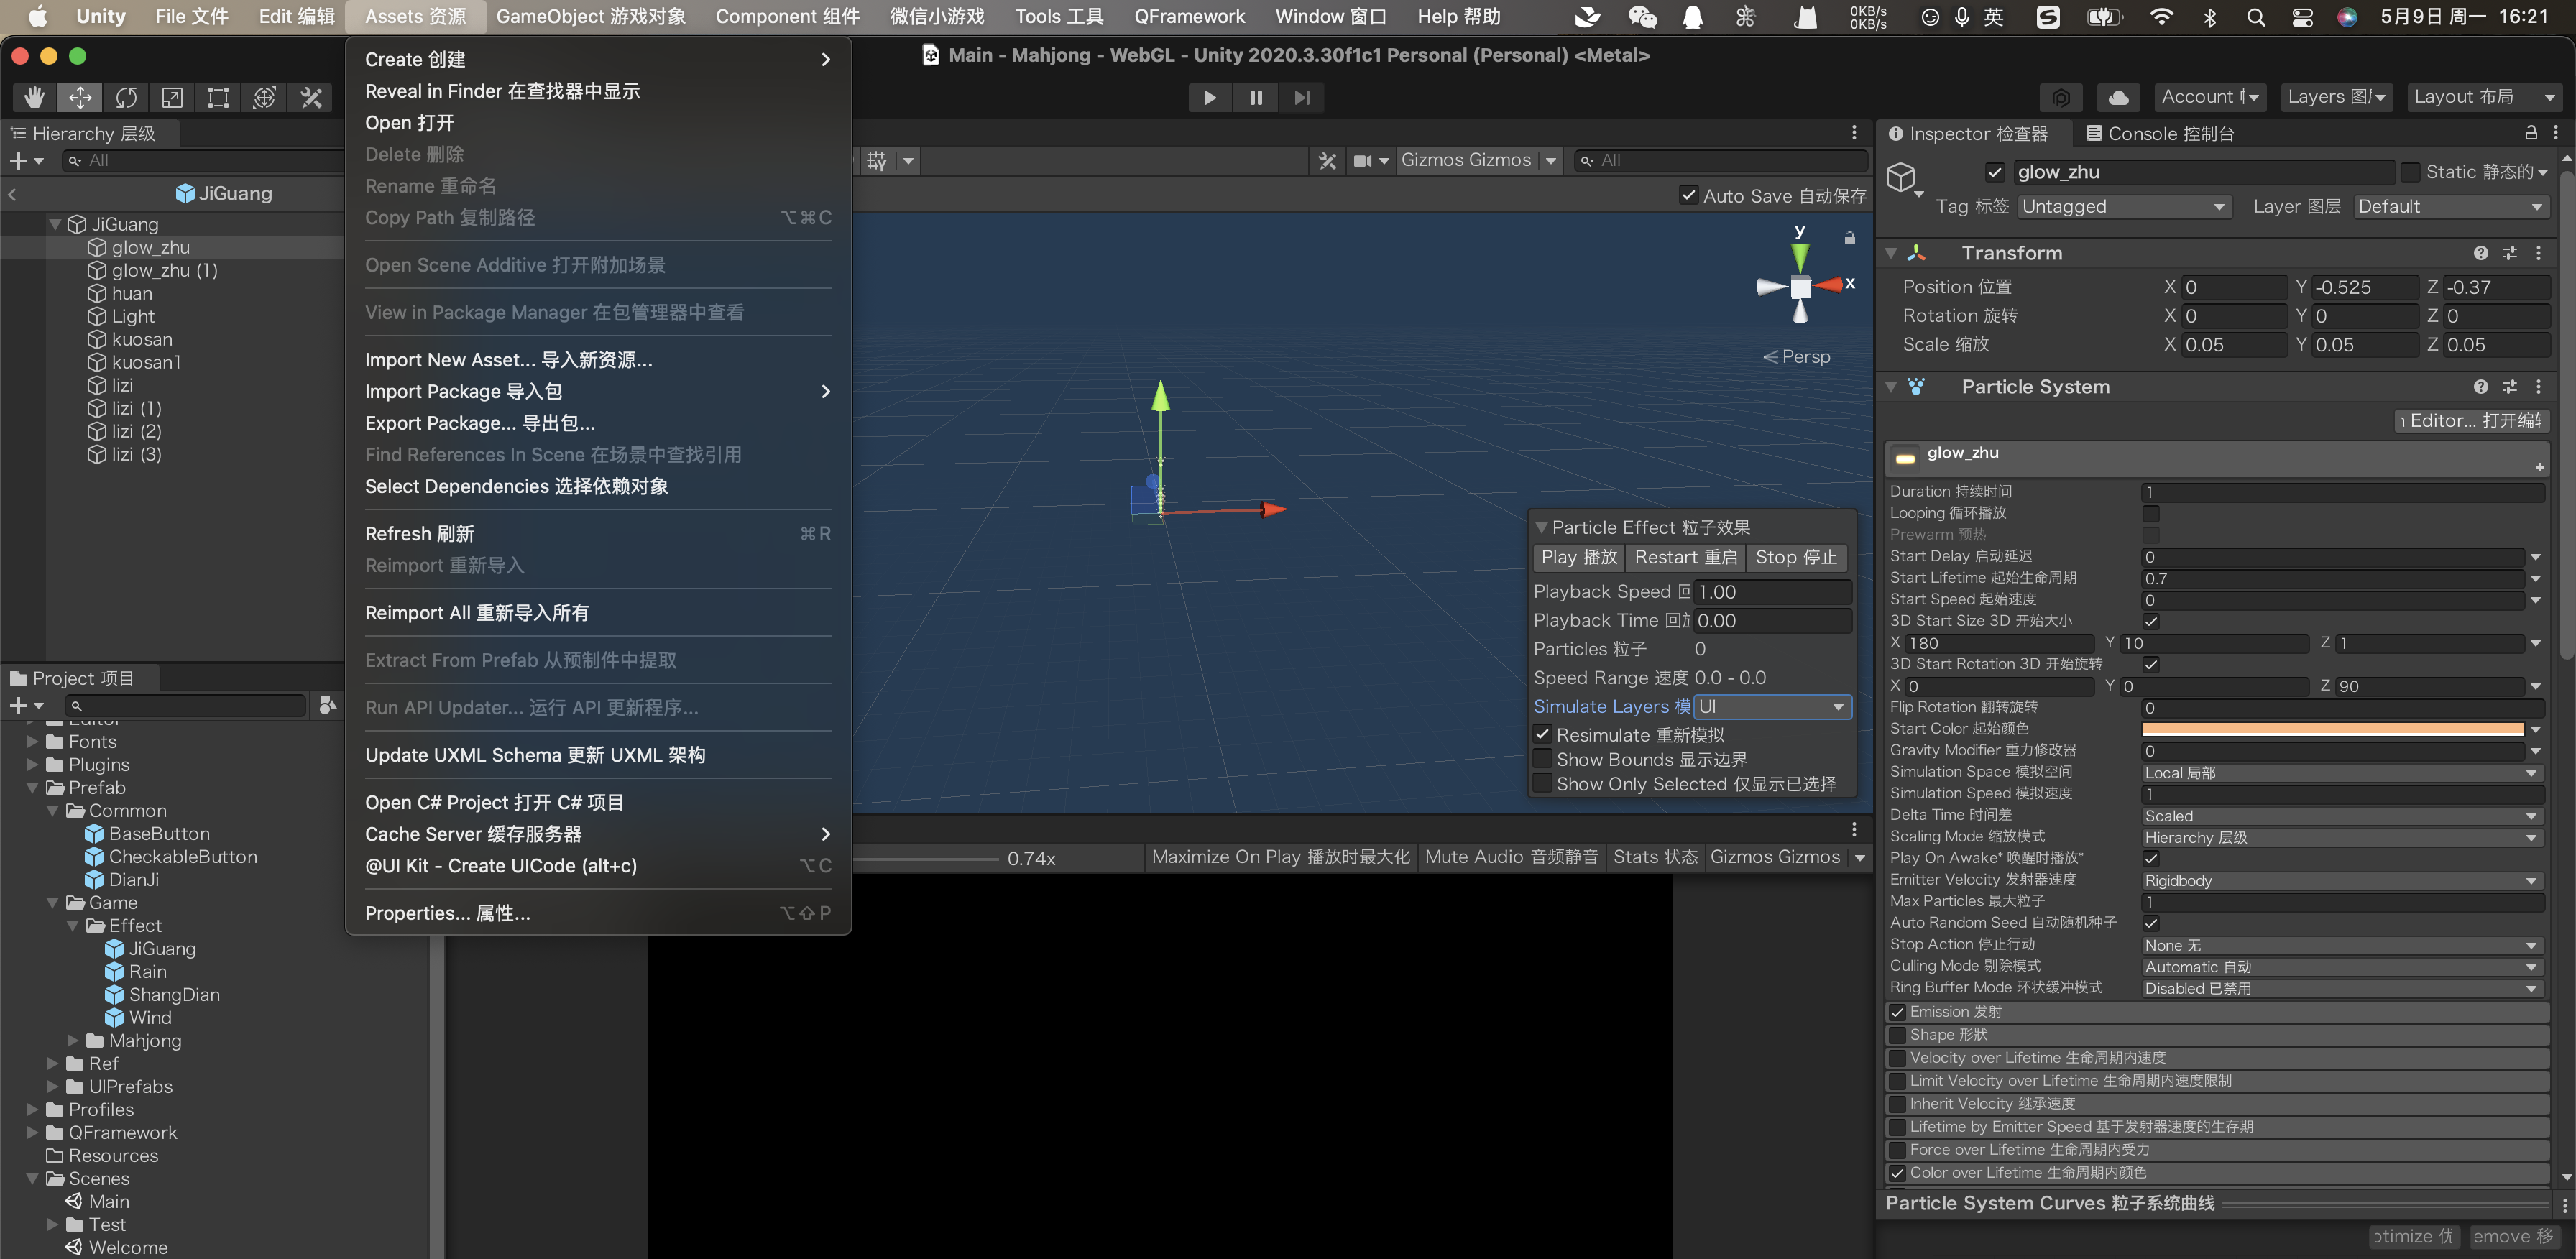The height and width of the screenshot is (1259, 2576).
Task: Open the particle Editor button
Action: point(2470,421)
